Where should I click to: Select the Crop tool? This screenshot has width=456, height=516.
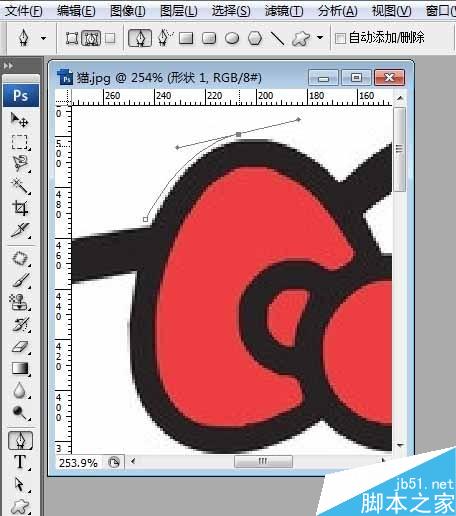(20, 208)
